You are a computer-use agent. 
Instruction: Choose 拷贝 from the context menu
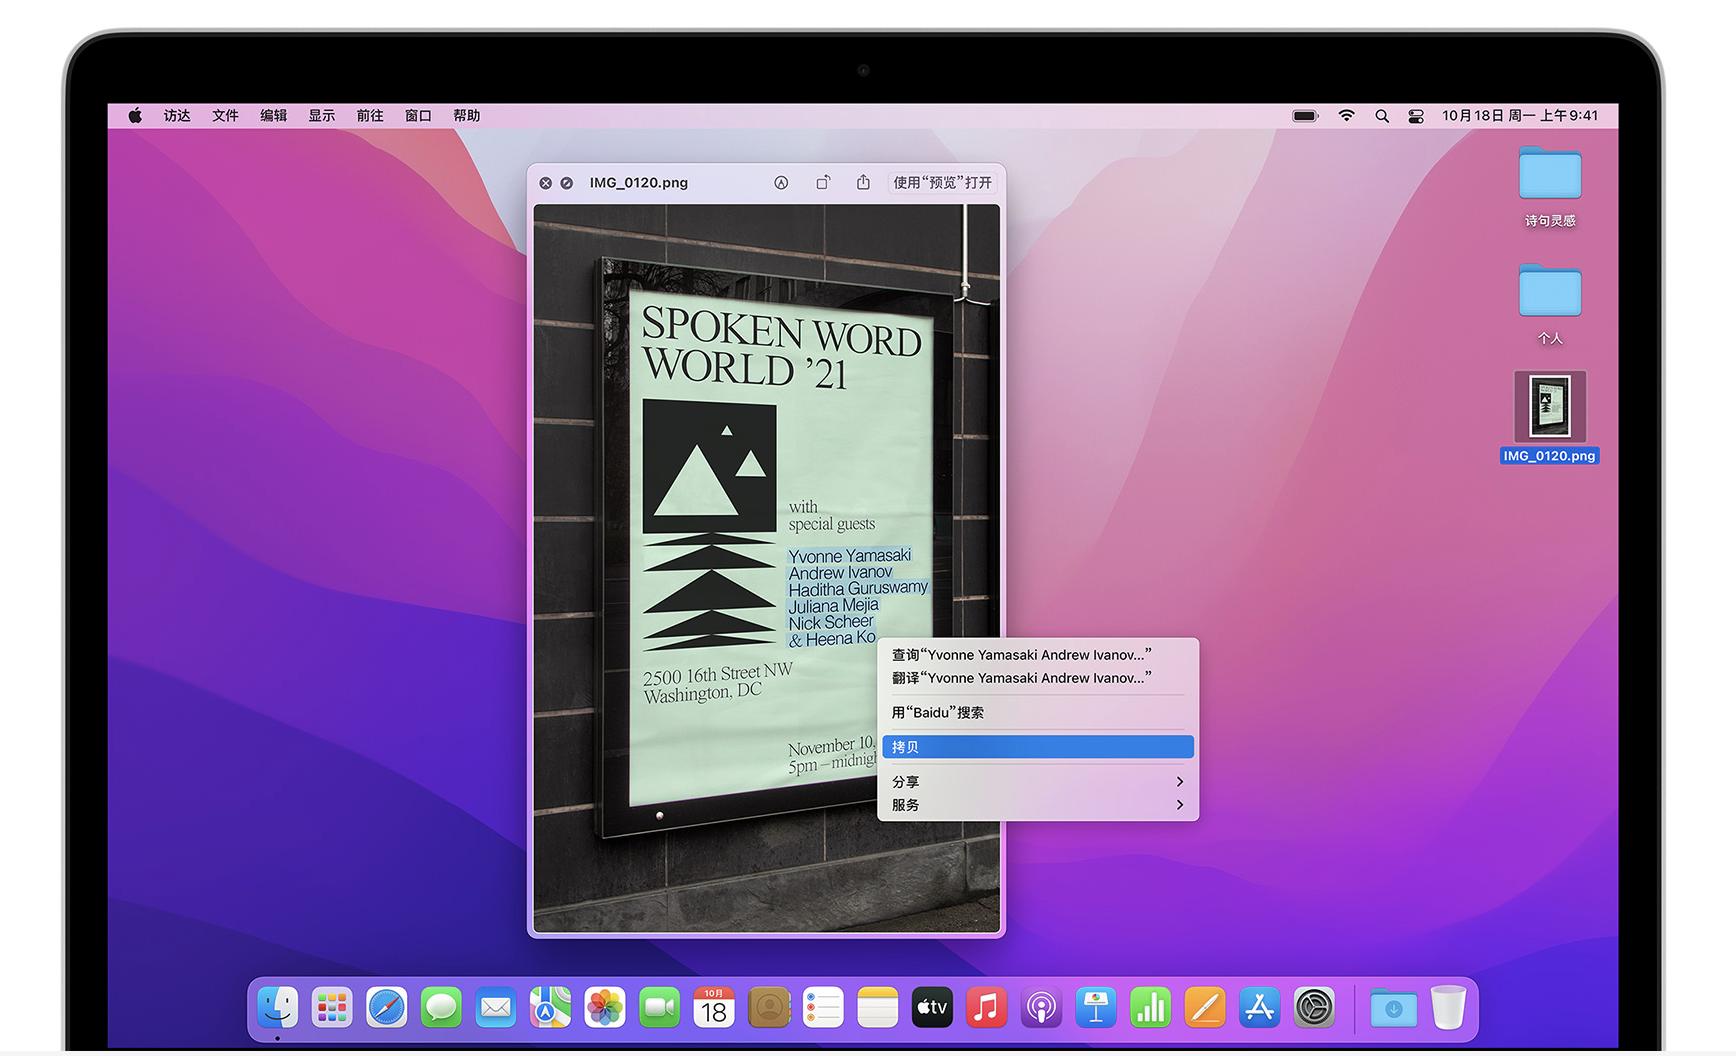1037,747
